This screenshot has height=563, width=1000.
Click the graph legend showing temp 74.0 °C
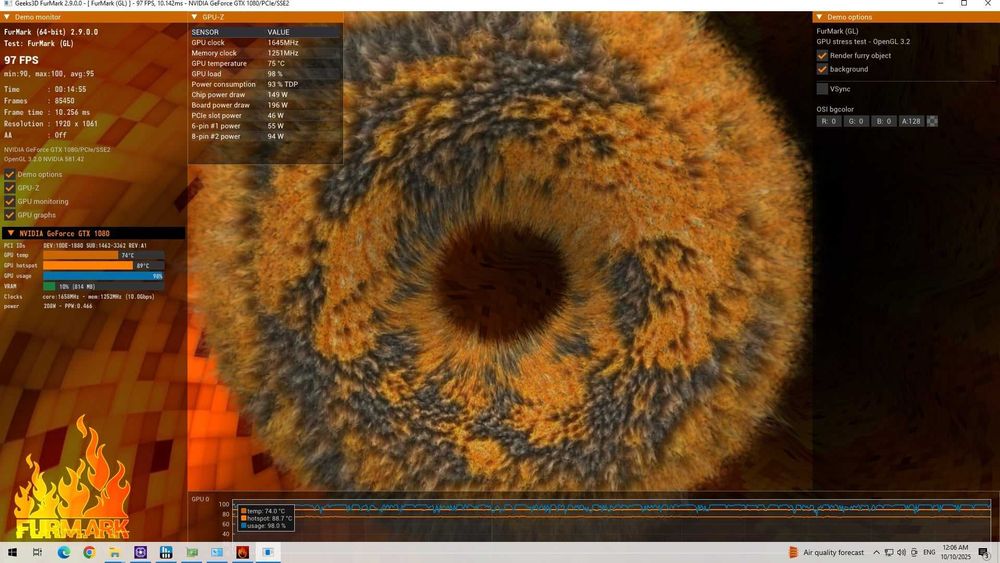click(x=265, y=518)
